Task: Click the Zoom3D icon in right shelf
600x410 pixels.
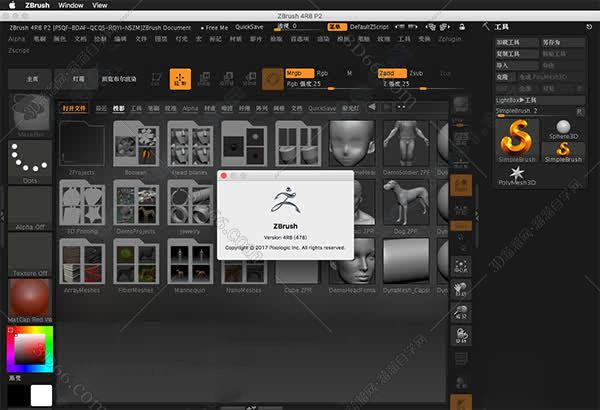Action: coord(461,312)
